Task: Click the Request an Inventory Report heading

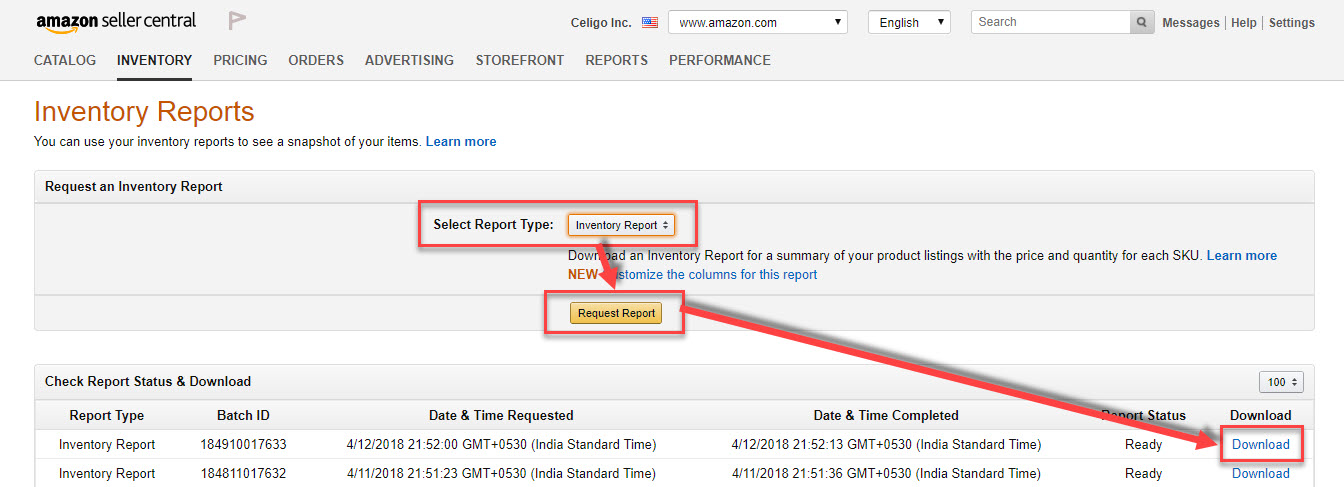Action: point(134,186)
